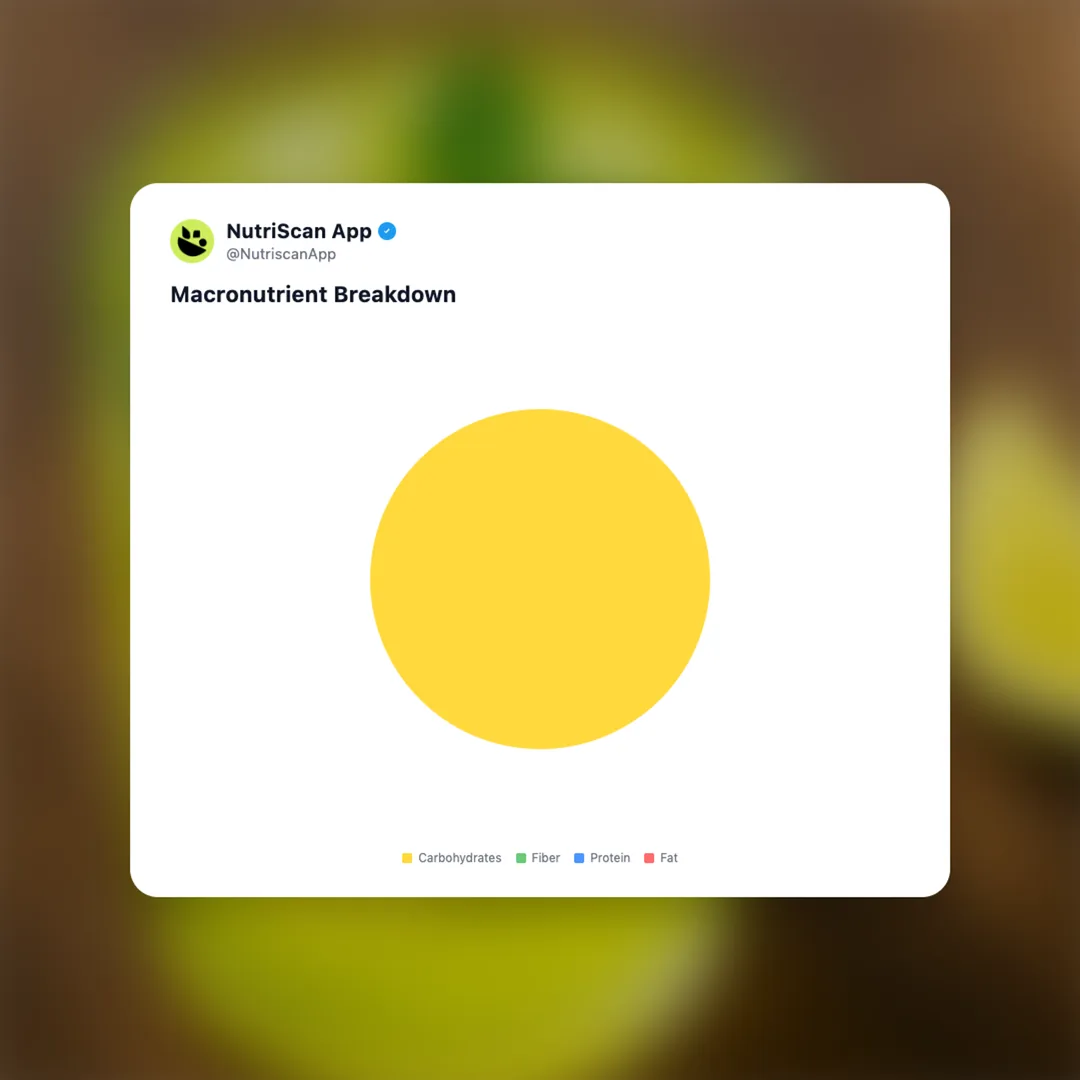
Task: Click the blue Protein legend square
Action: pyautogui.click(x=579, y=858)
